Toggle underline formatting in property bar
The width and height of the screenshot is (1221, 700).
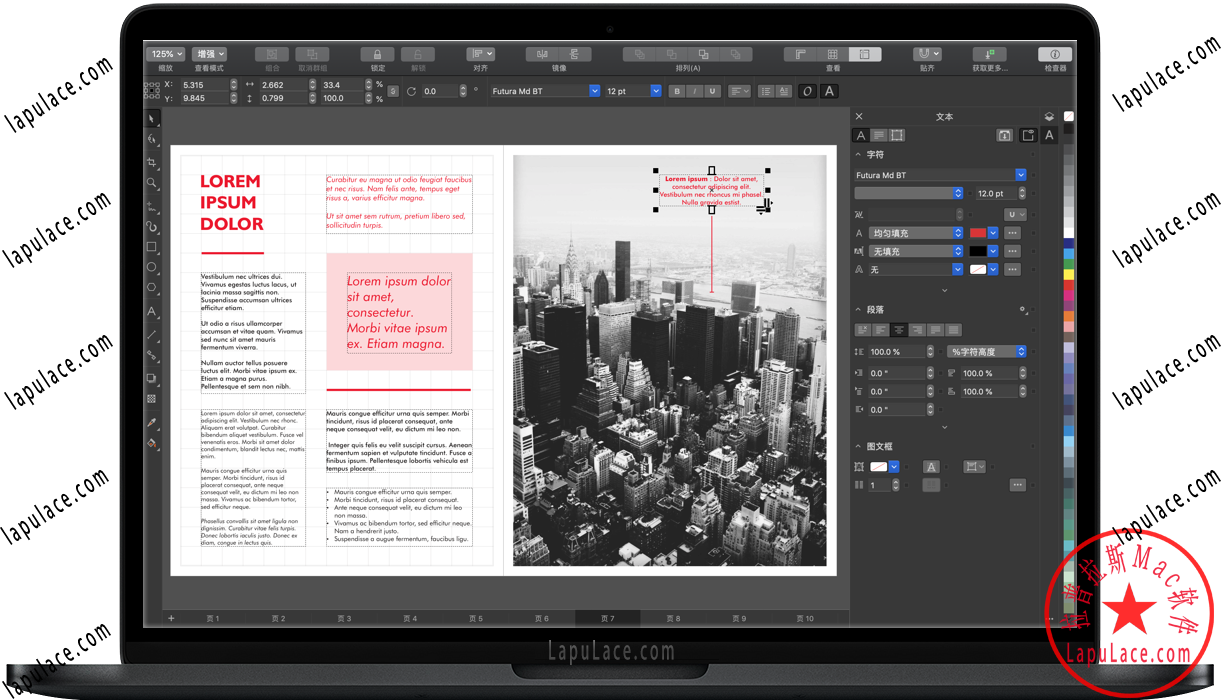pyautogui.click(x=712, y=91)
